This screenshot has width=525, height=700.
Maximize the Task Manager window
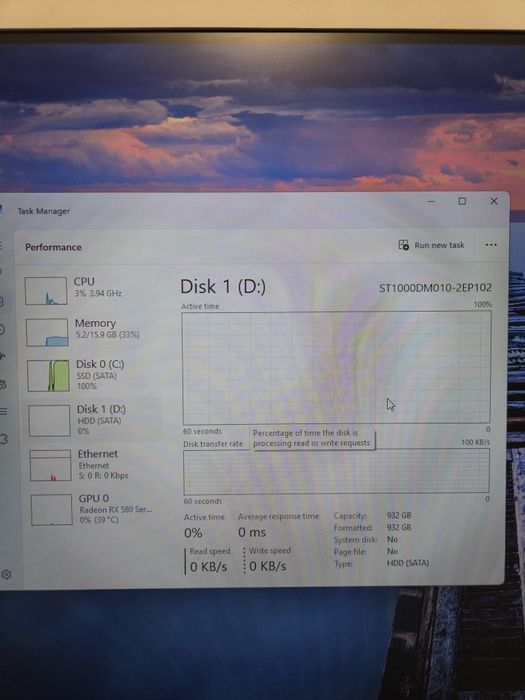(462, 201)
